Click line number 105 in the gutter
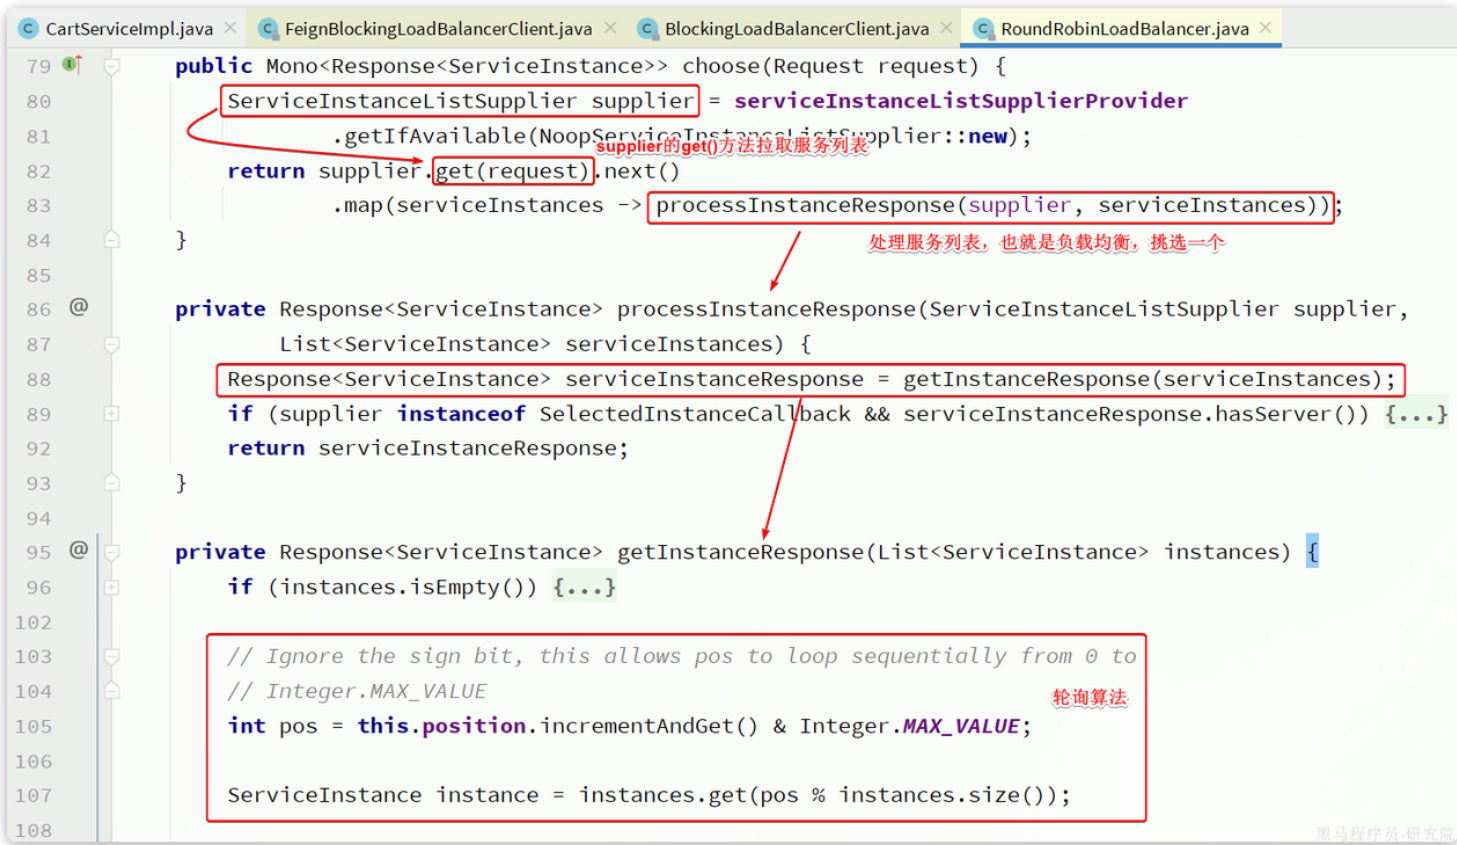Viewport: 1457px width, 845px height. (x=33, y=727)
